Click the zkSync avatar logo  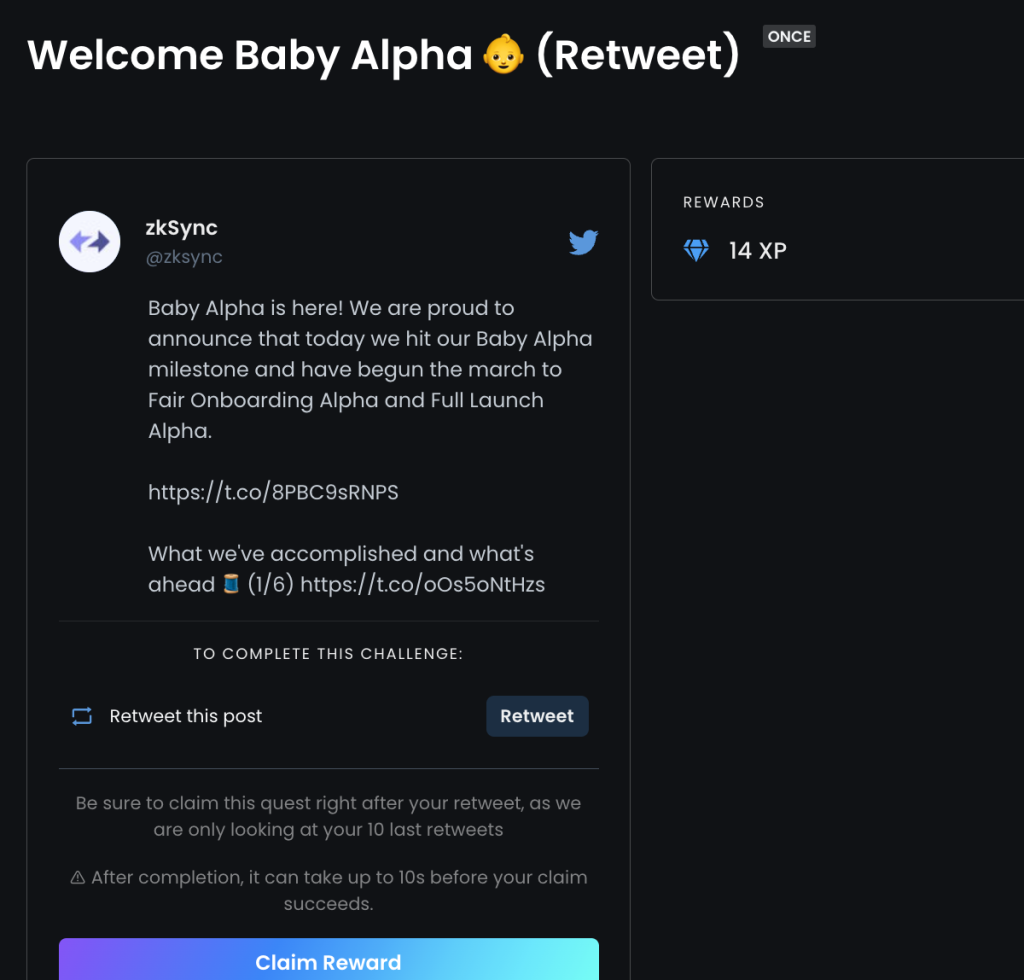click(x=89, y=242)
